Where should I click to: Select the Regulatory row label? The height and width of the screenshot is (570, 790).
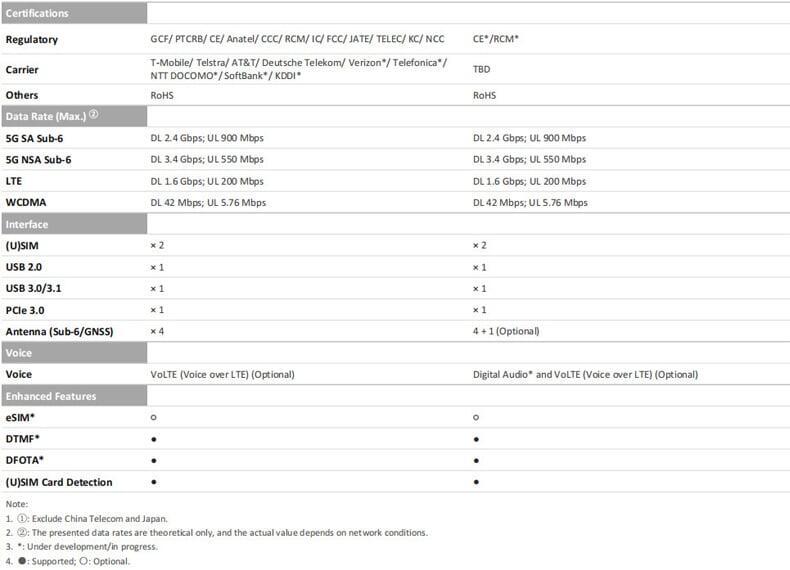[32, 39]
